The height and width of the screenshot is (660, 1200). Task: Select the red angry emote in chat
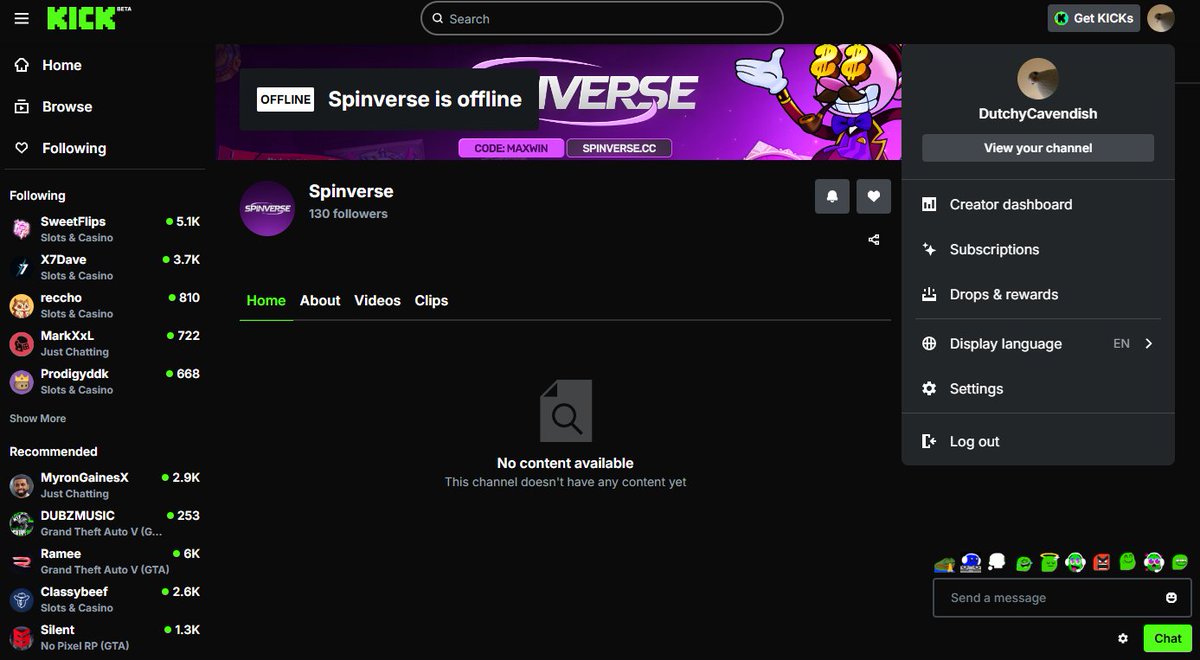(x=1102, y=563)
